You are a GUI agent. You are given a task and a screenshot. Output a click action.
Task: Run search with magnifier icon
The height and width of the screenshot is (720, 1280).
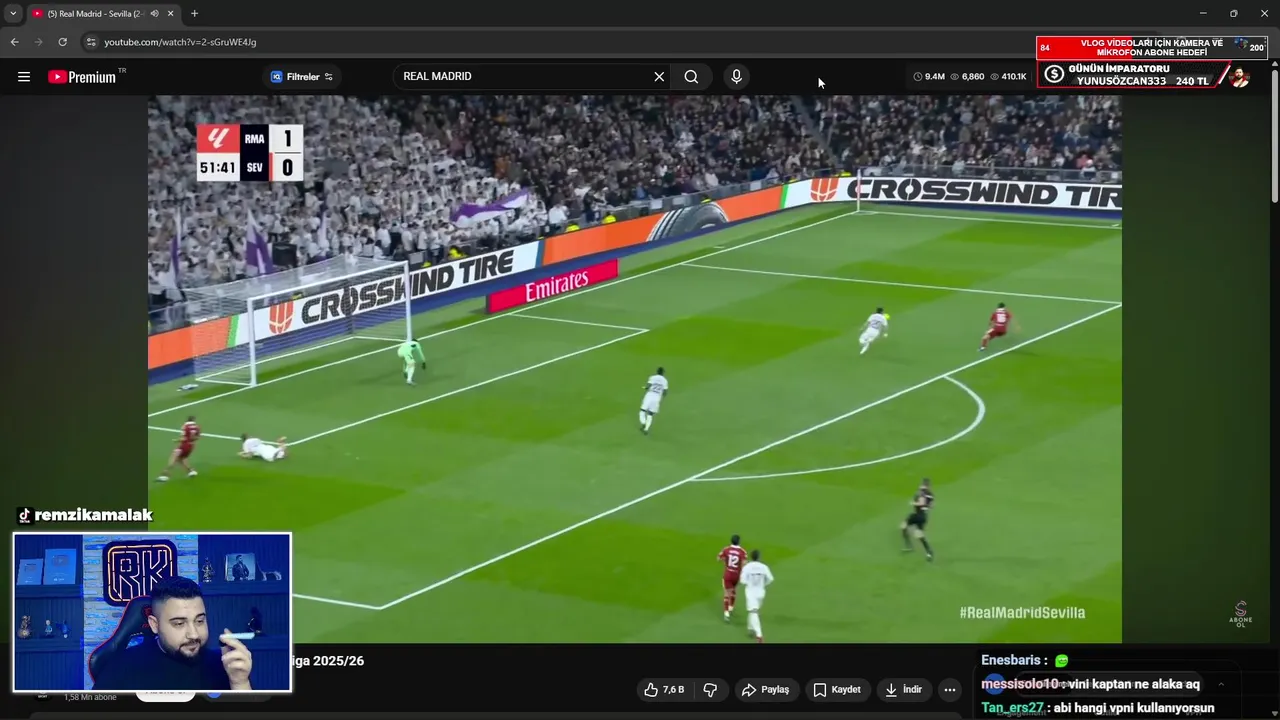pos(691,77)
